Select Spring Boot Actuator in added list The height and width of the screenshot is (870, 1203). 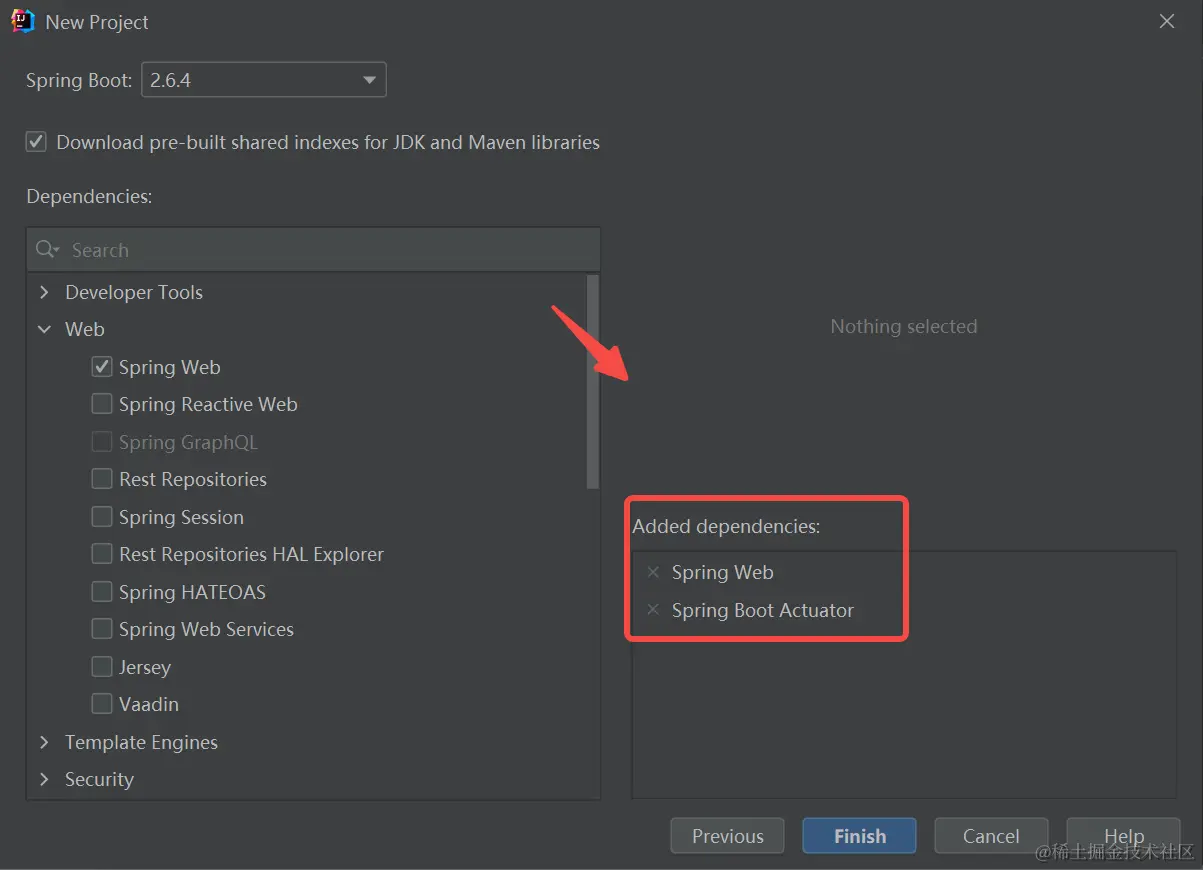[x=763, y=610]
